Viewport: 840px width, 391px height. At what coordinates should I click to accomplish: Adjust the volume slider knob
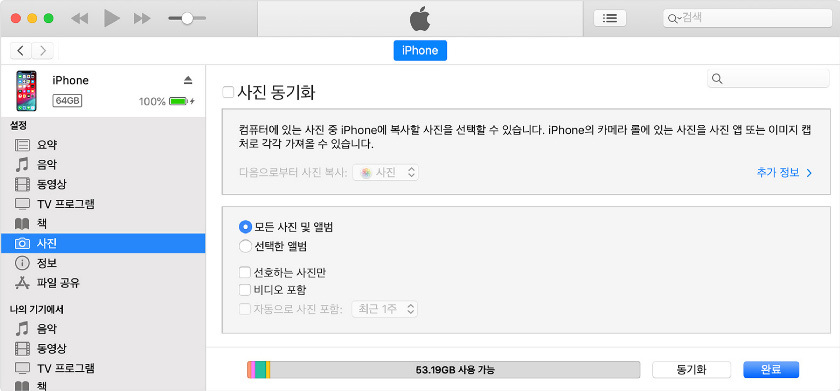point(187,18)
